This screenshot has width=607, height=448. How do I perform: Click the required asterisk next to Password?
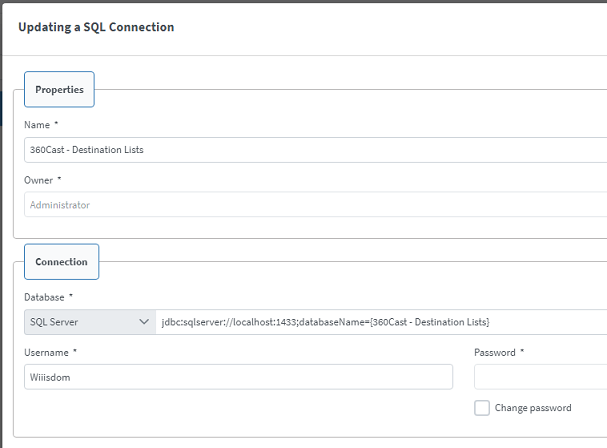tap(522, 351)
